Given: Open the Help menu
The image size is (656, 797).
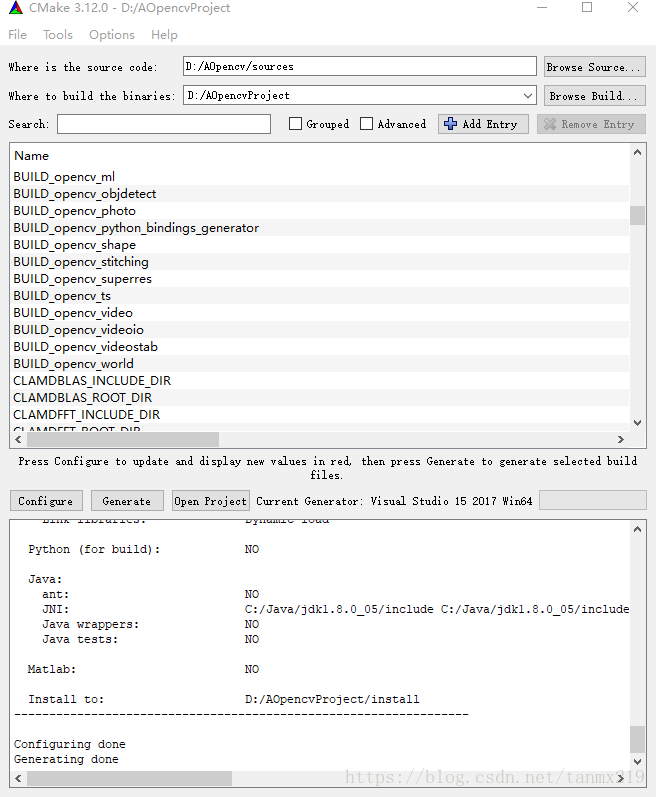Looking at the screenshot, I should [164, 35].
